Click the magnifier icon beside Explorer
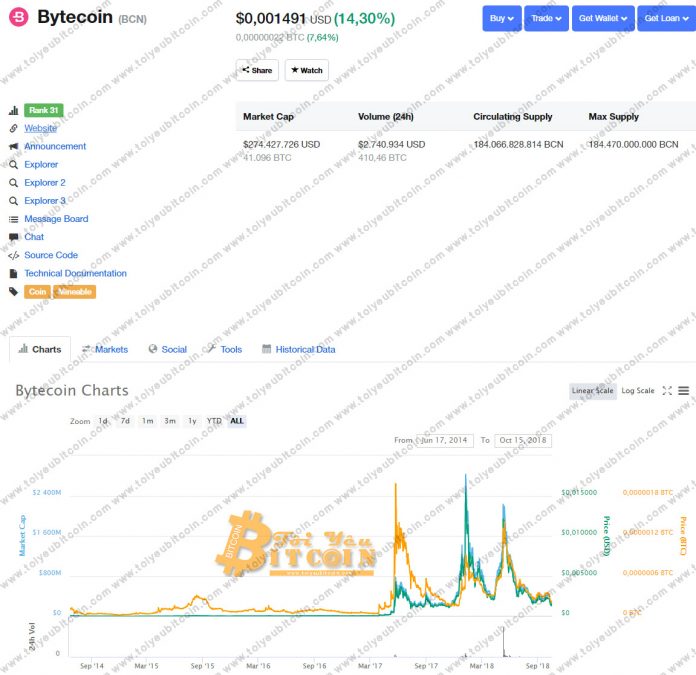Viewport: 696px width, 675px height. 14,165
